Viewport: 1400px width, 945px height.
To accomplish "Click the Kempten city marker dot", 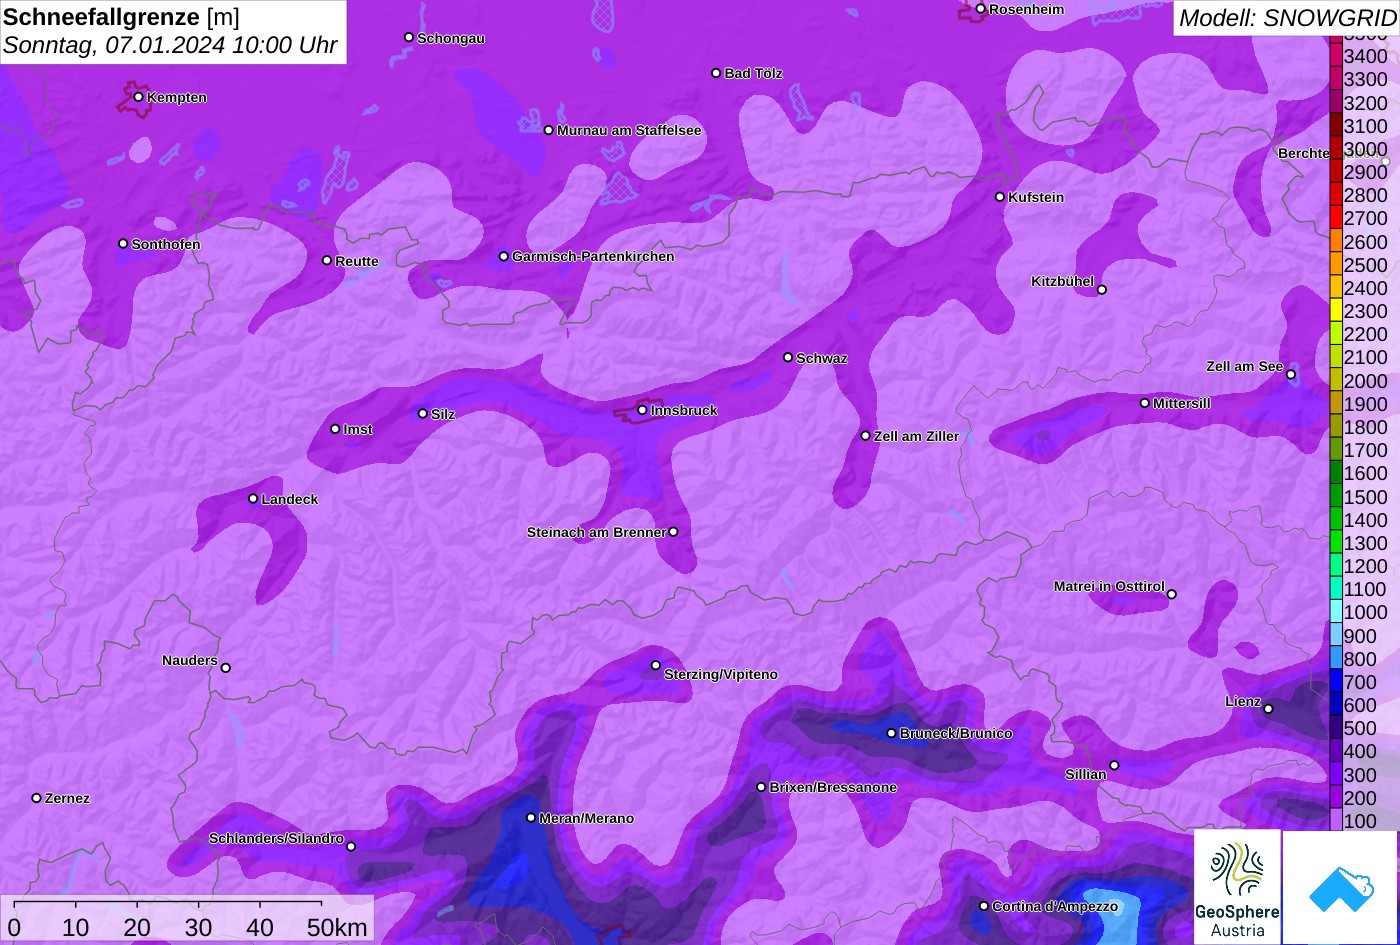I will click(x=139, y=97).
